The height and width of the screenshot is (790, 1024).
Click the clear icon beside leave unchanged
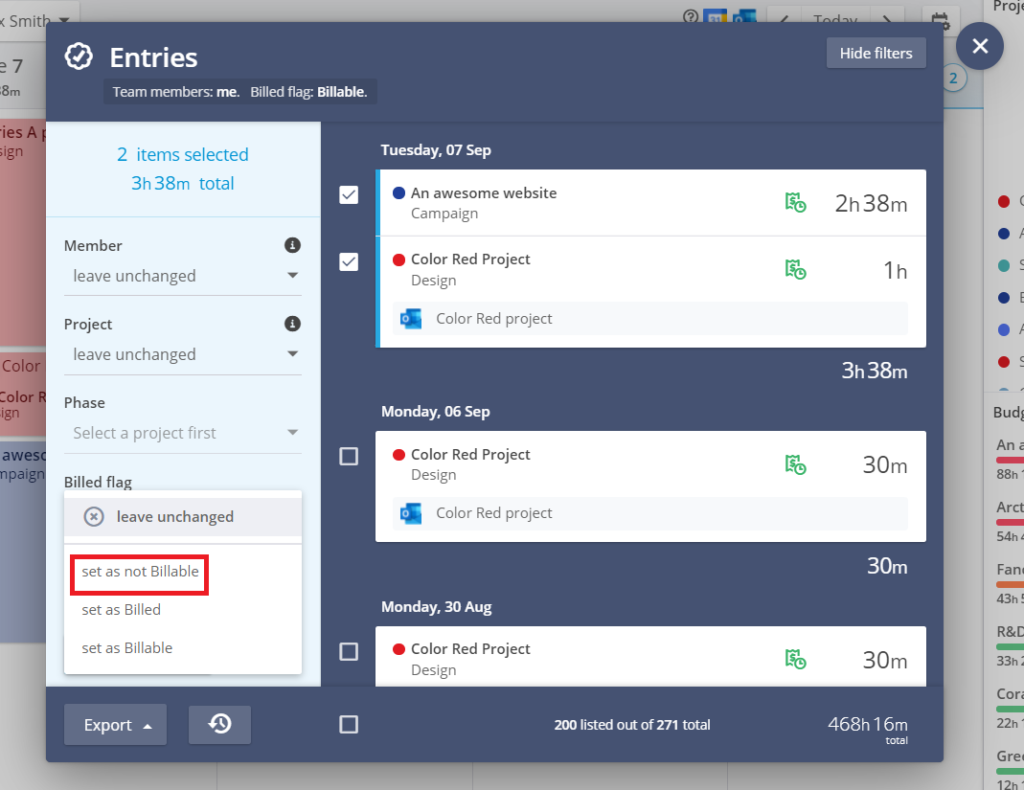pos(94,516)
